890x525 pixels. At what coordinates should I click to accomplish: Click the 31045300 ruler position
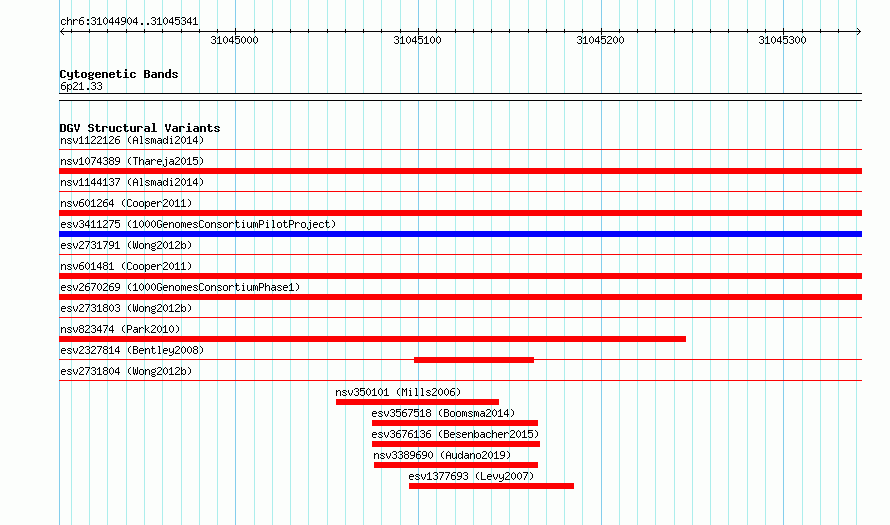tap(782, 40)
